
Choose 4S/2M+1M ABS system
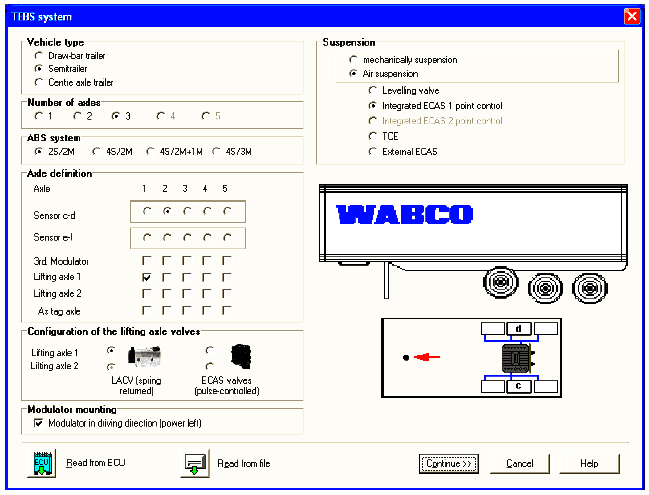tap(150, 151)
